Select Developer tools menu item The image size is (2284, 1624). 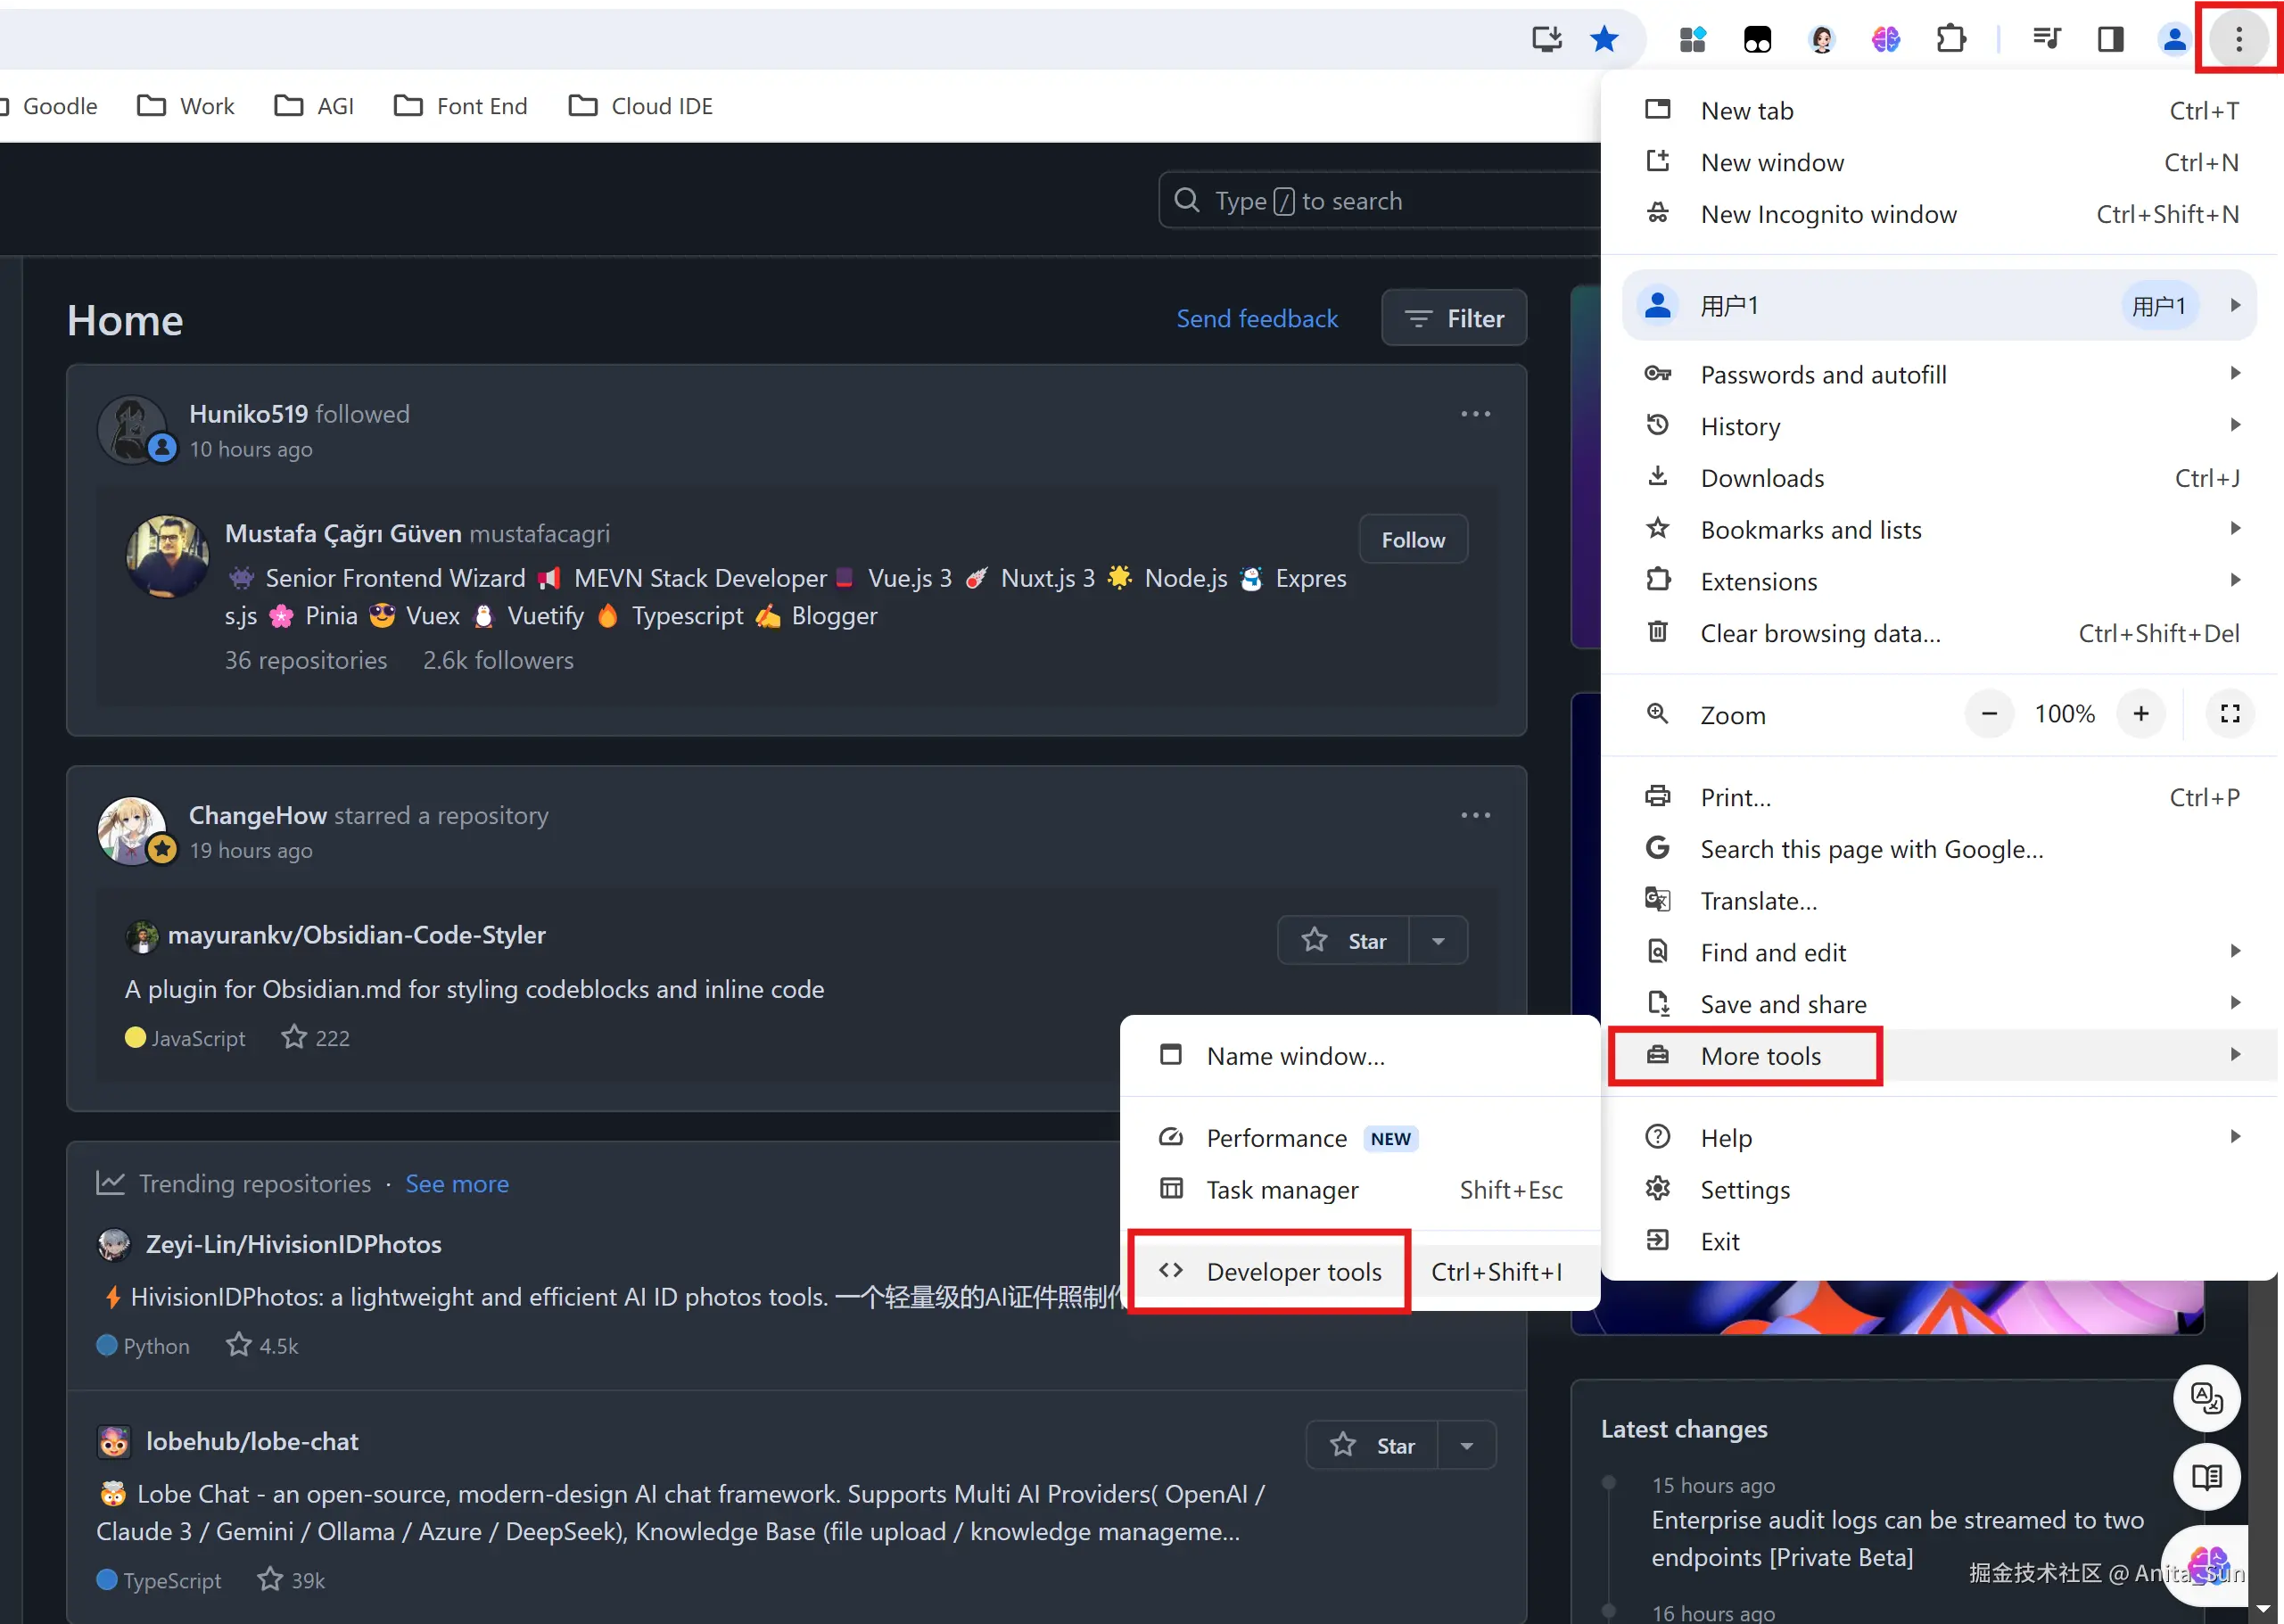(1293, 1272)
